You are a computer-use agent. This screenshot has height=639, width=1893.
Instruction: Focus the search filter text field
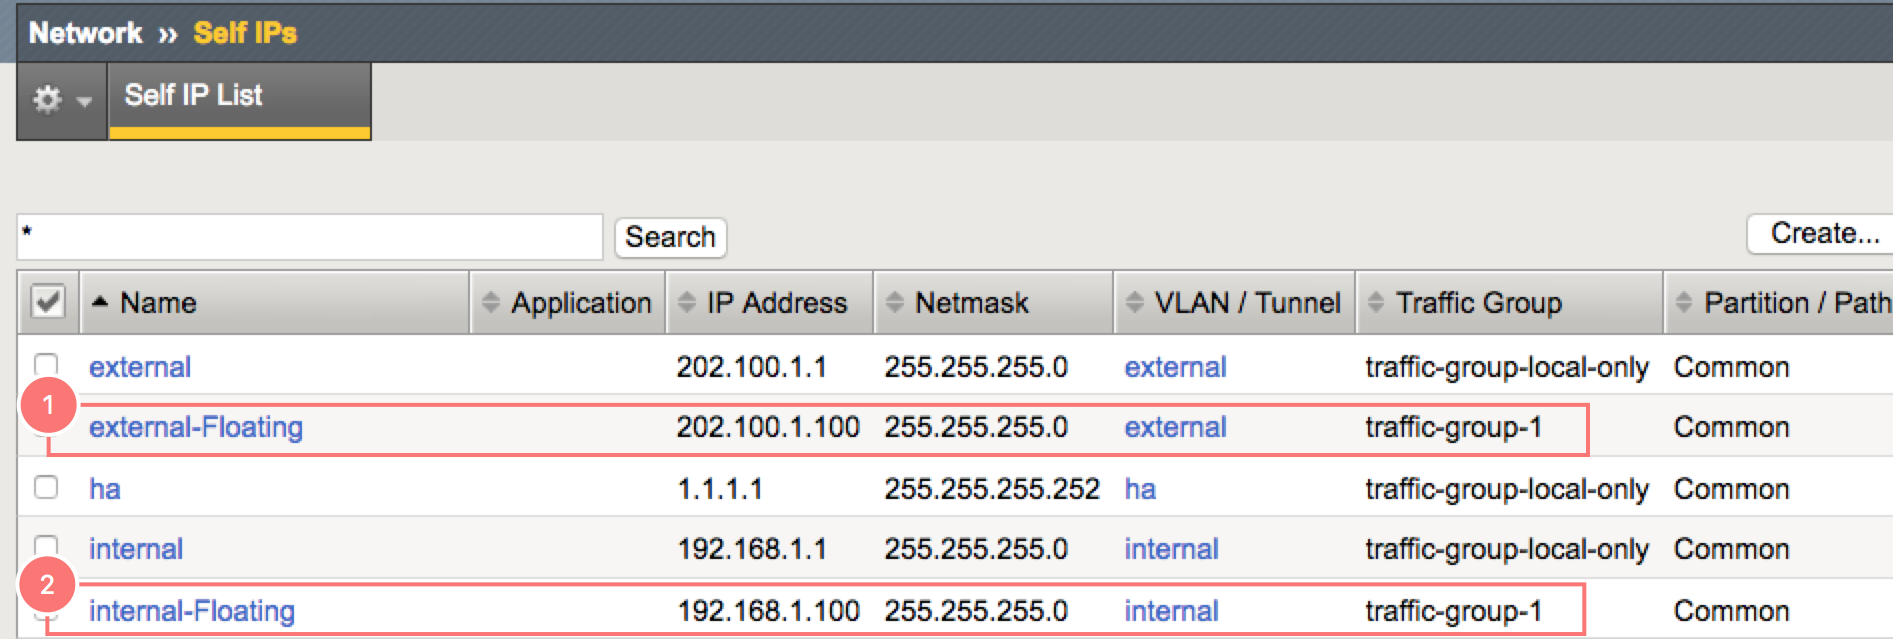(x=310, y=237)
